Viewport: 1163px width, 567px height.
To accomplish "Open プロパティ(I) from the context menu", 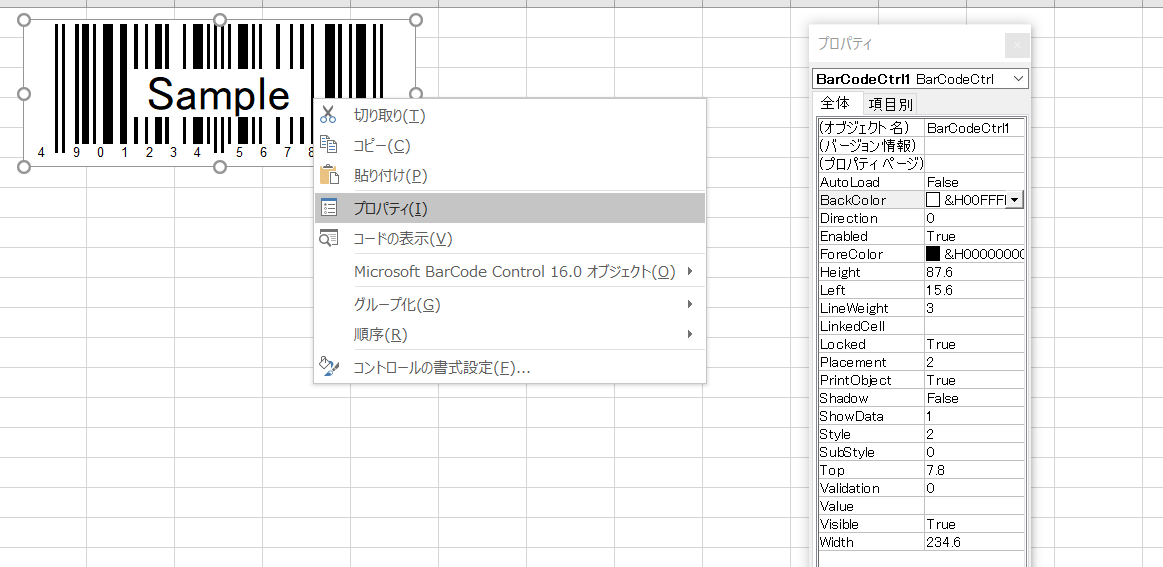I will pyautogui.click(x=510, y=208).
